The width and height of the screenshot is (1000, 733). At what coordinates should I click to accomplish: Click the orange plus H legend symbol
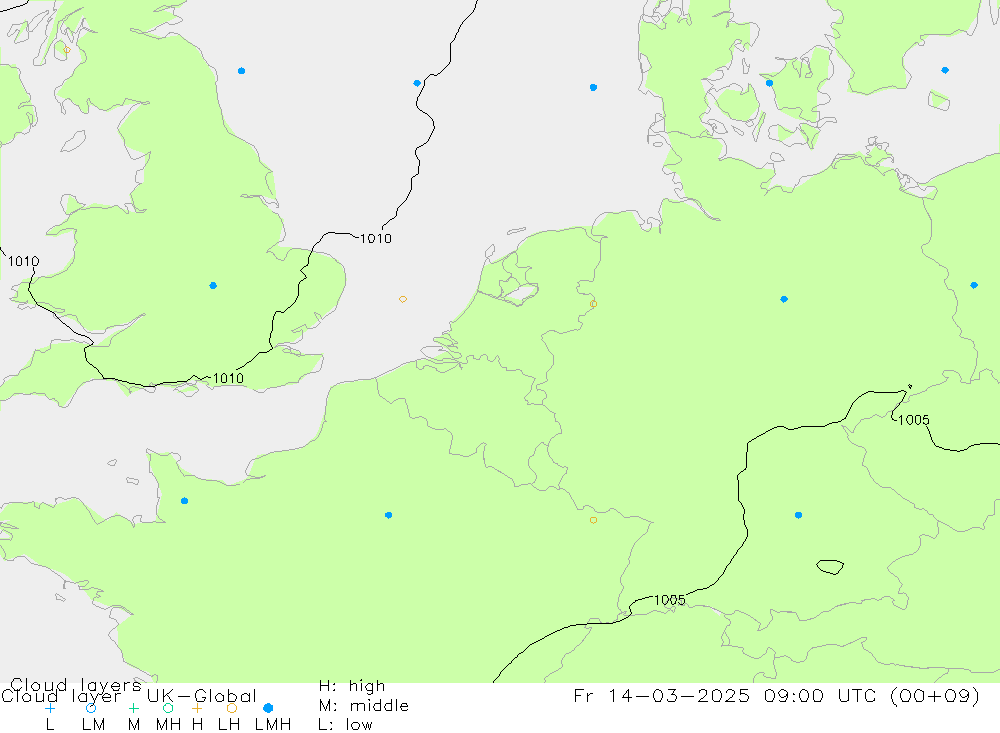click(x=197, y=708)
